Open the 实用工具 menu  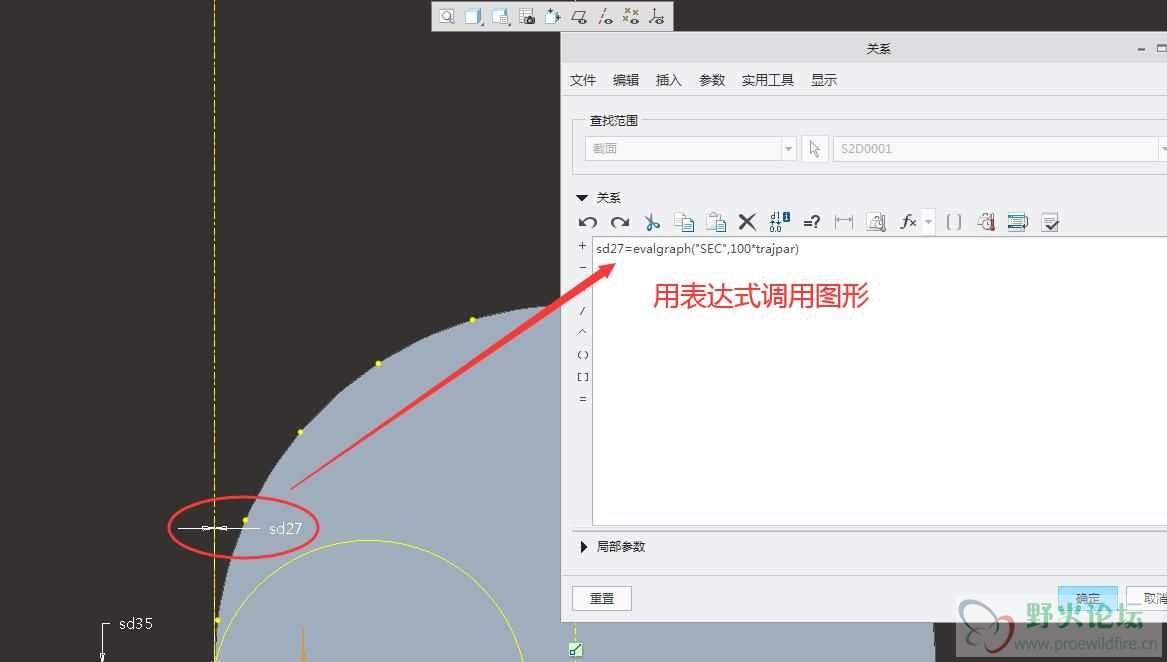point(767,80)
